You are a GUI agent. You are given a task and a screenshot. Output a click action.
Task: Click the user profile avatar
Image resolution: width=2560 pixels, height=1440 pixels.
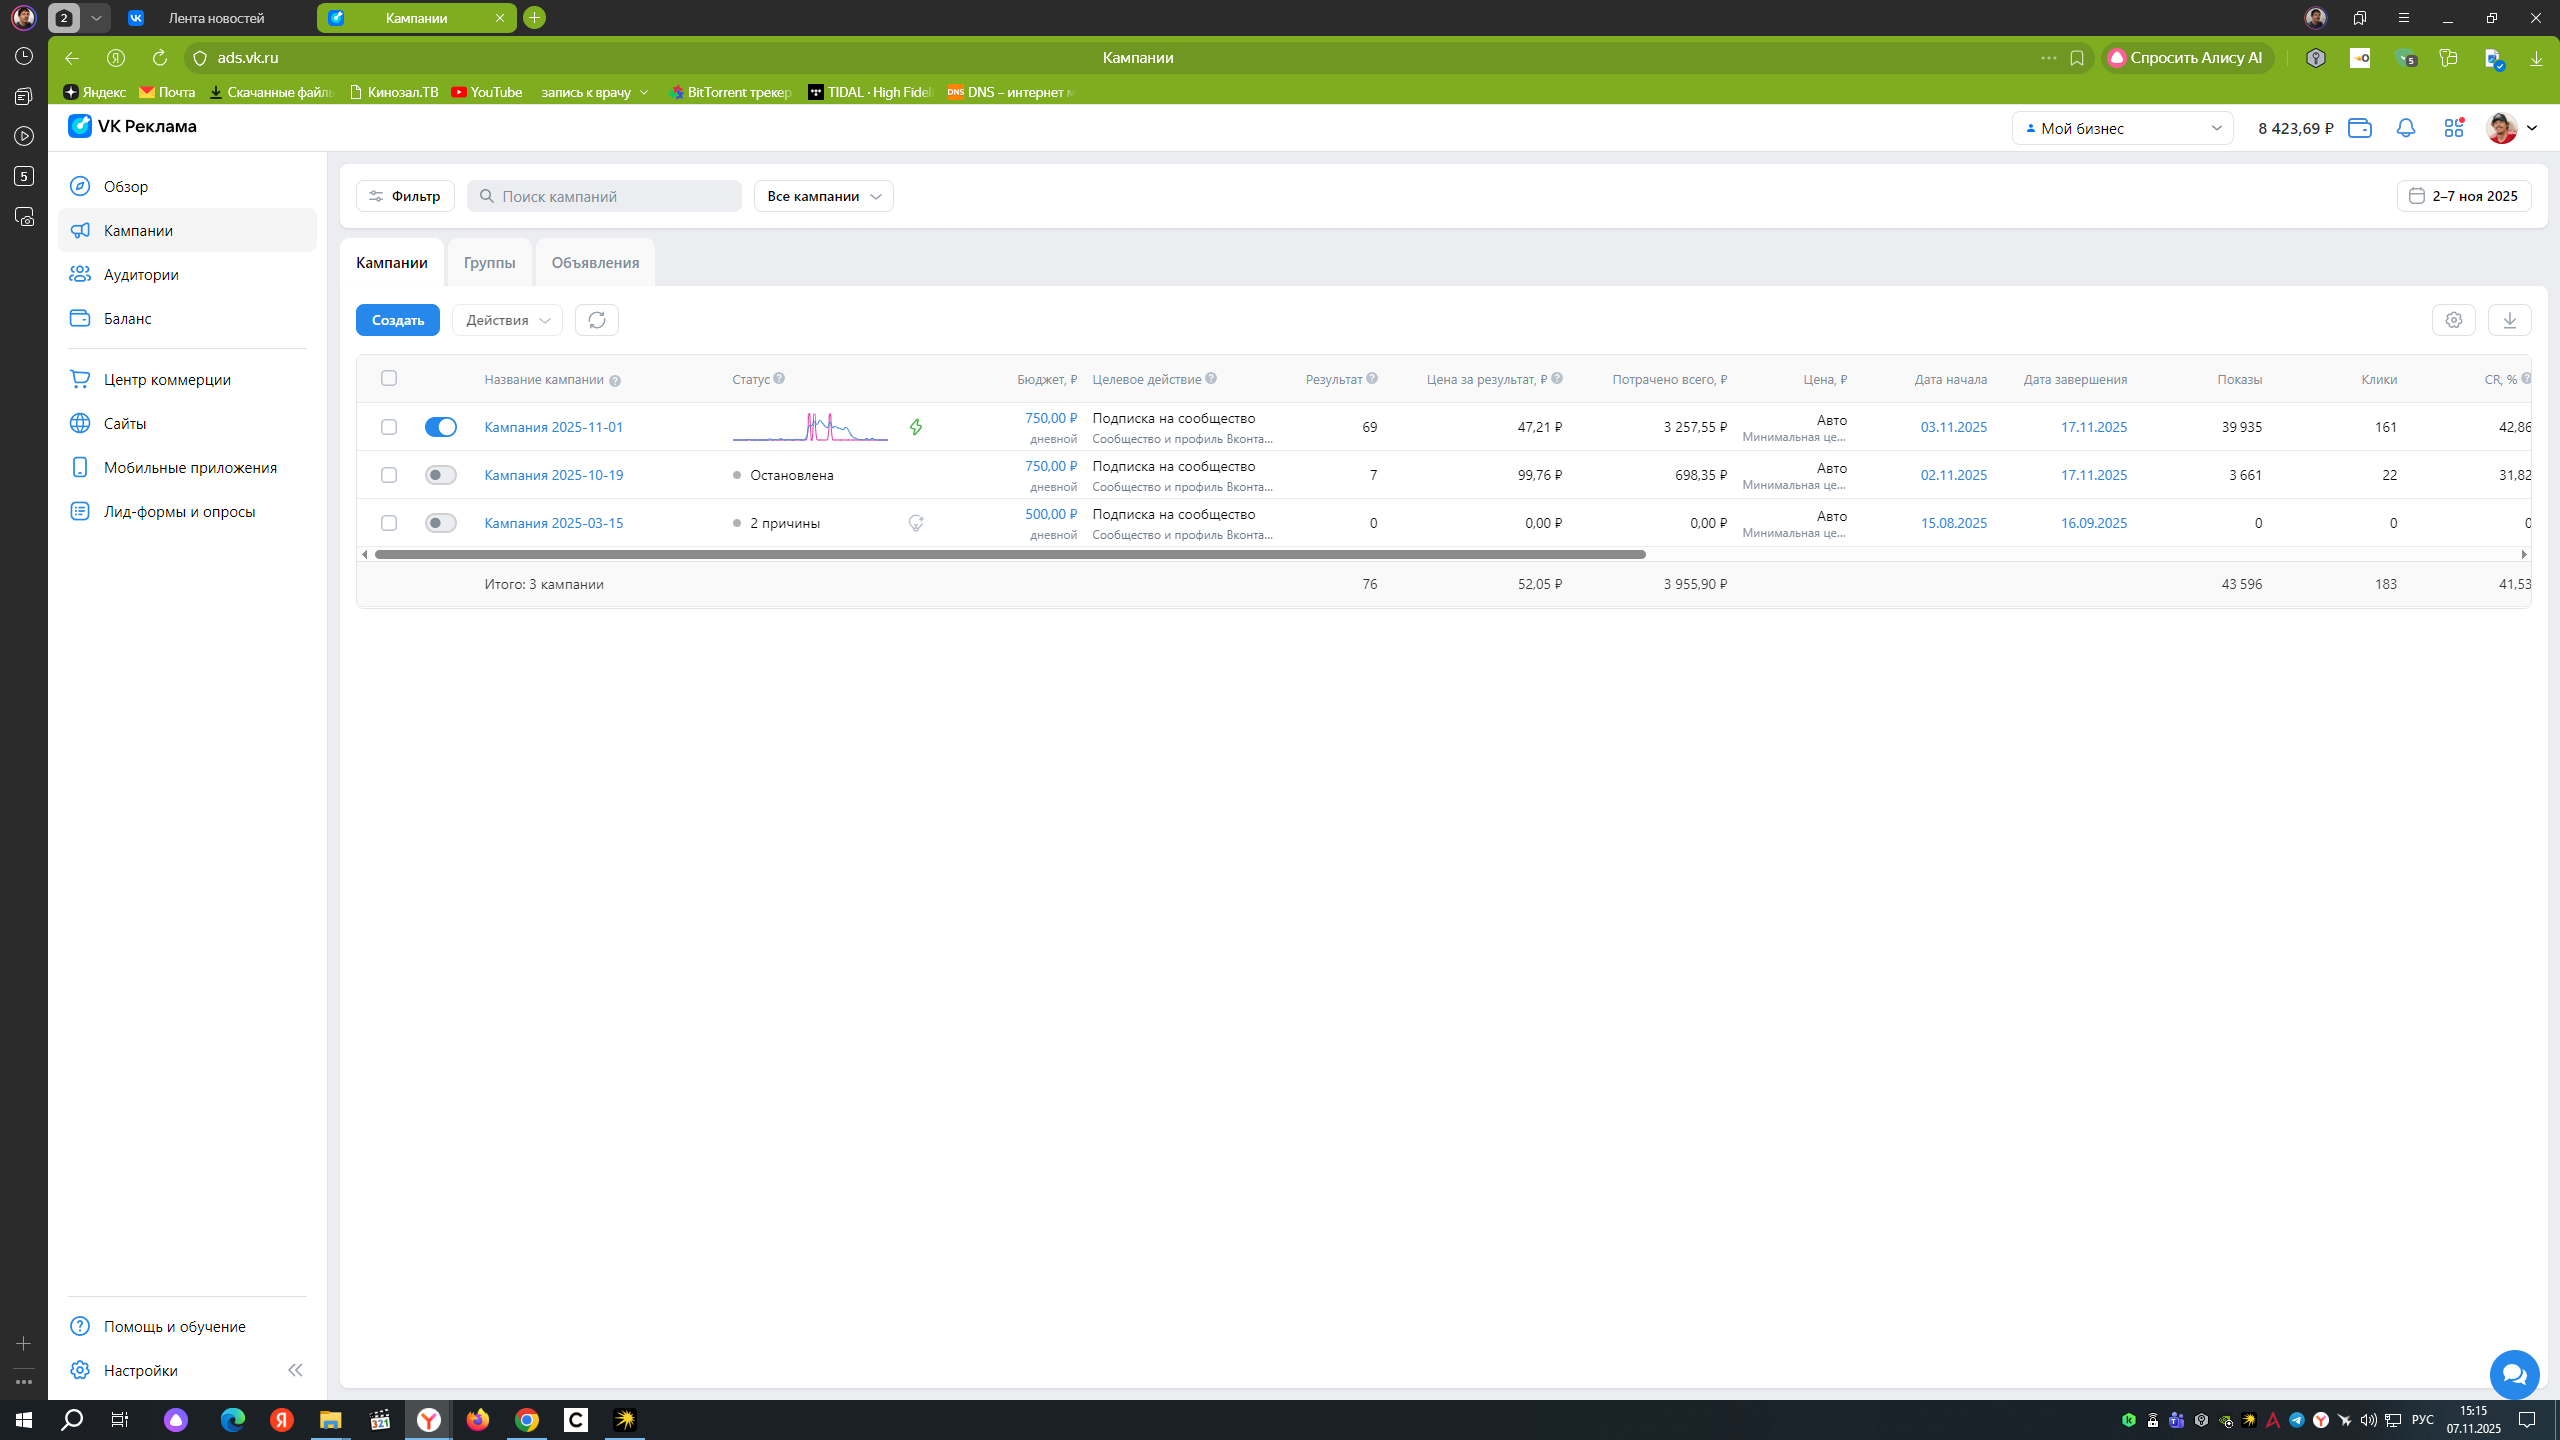tap(2501, 128)
